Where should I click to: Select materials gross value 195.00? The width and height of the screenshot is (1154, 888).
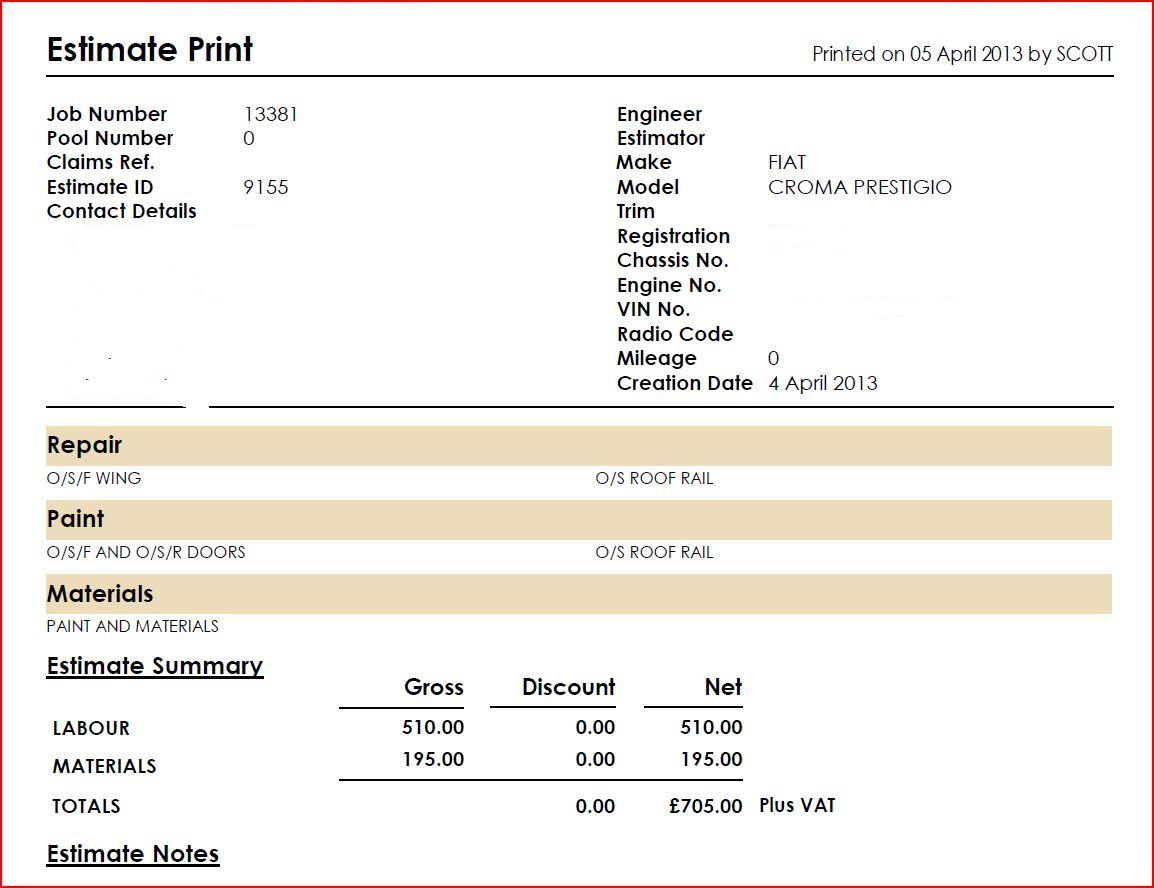(433, 759)
